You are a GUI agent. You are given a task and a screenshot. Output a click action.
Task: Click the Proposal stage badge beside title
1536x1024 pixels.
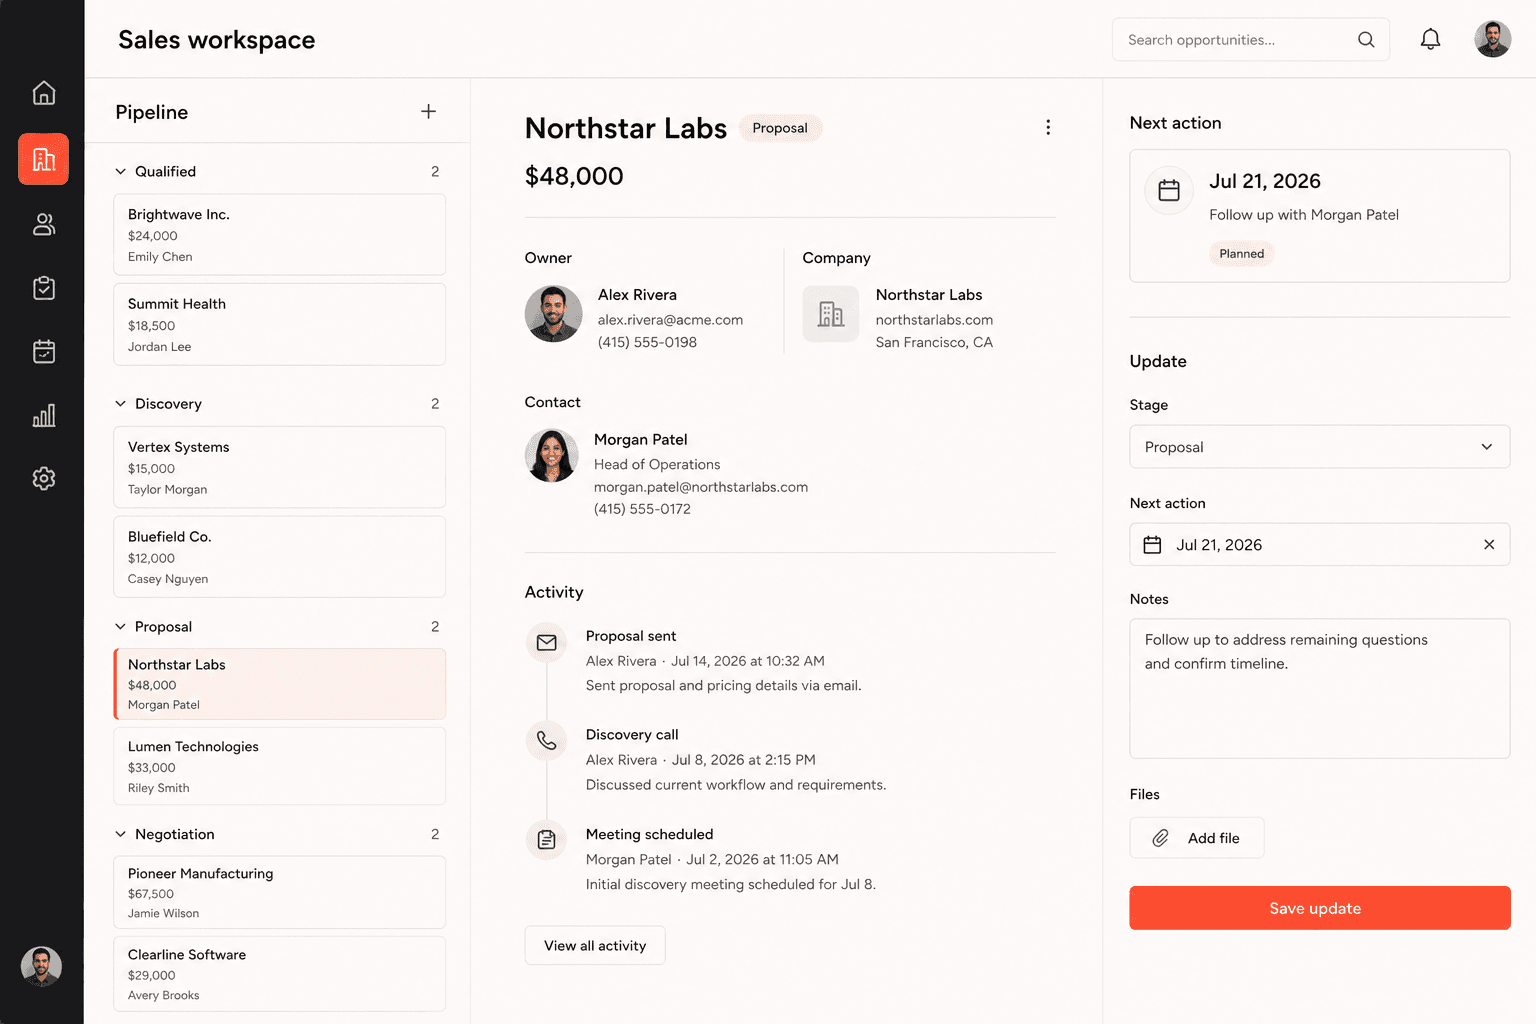pos(780,128)
